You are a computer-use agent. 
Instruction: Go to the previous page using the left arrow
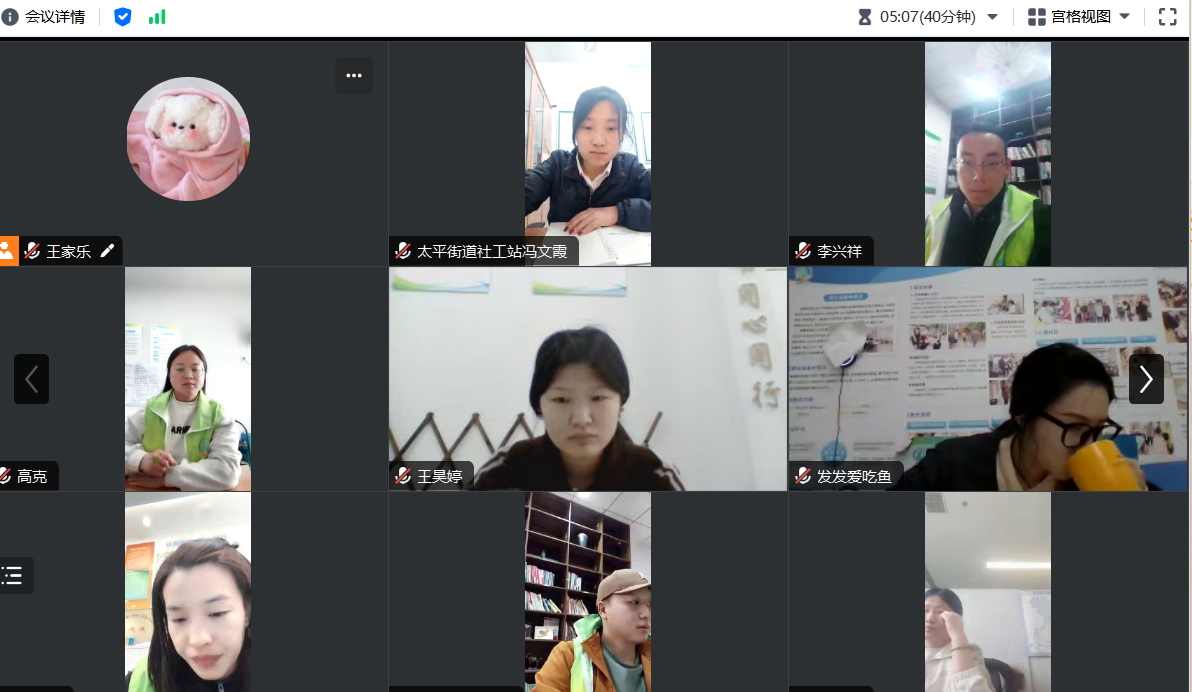(31, 379)
